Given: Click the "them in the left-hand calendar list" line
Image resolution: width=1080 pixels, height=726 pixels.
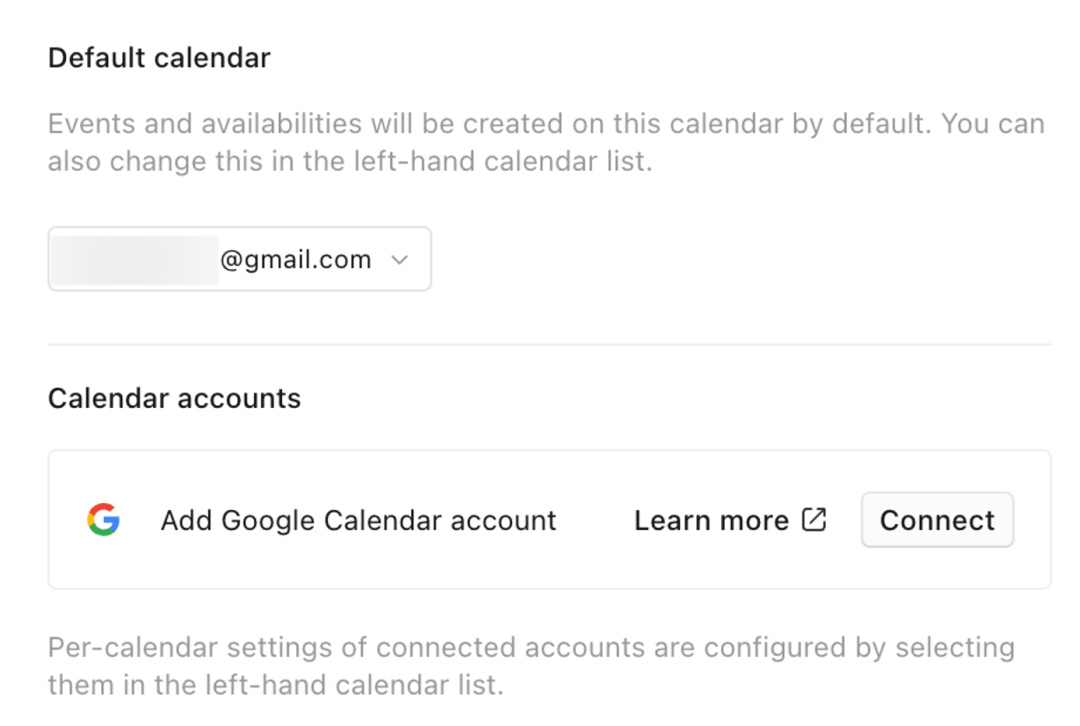Looking at the screenshot, I should [x=273, y=685].
